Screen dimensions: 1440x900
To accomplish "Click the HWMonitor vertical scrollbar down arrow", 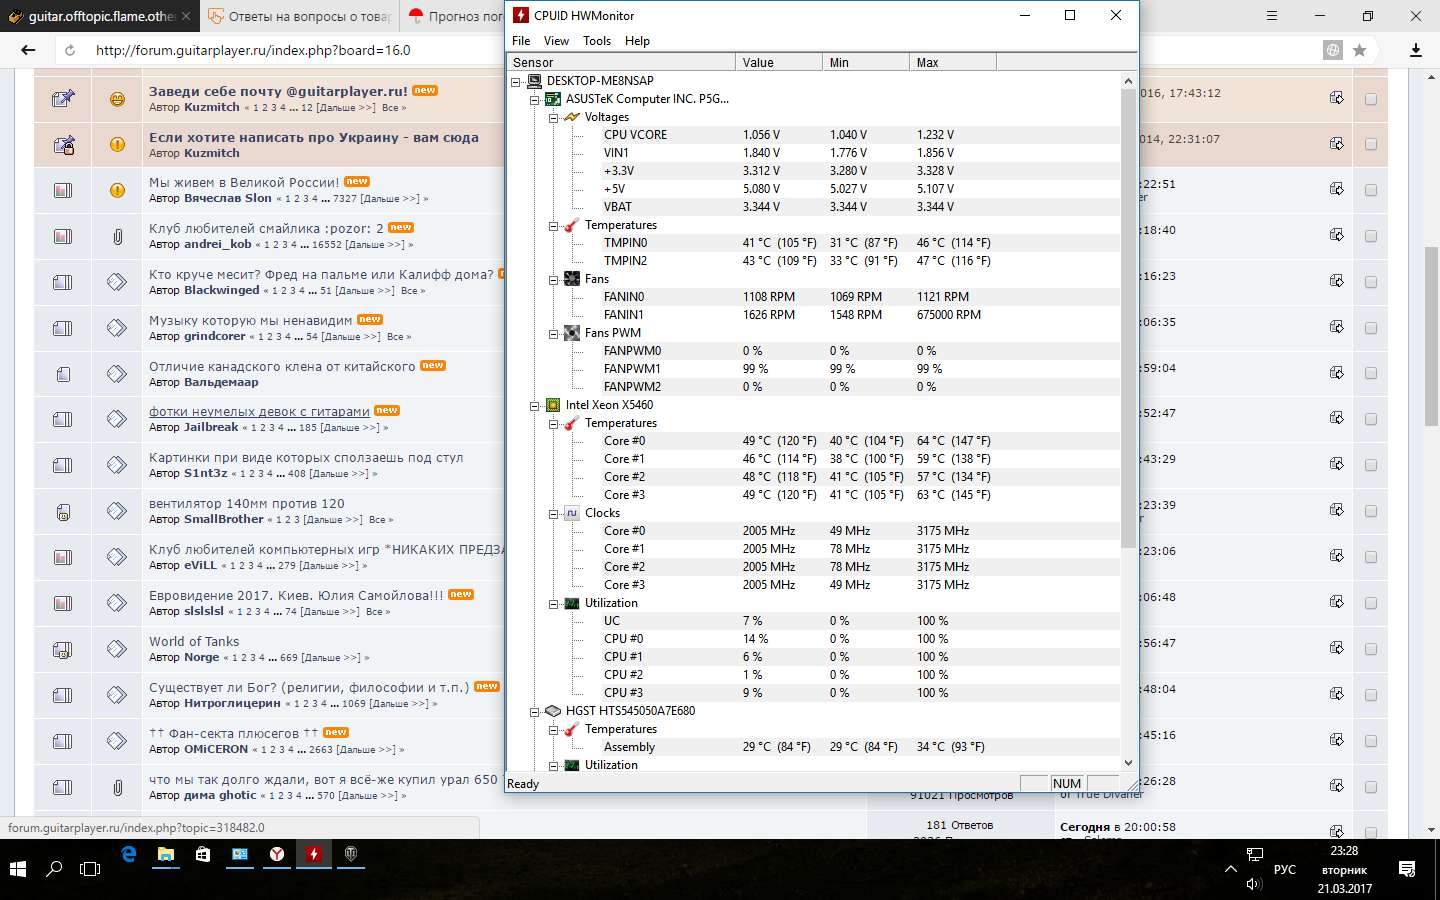I will [x=1128, y=763].
